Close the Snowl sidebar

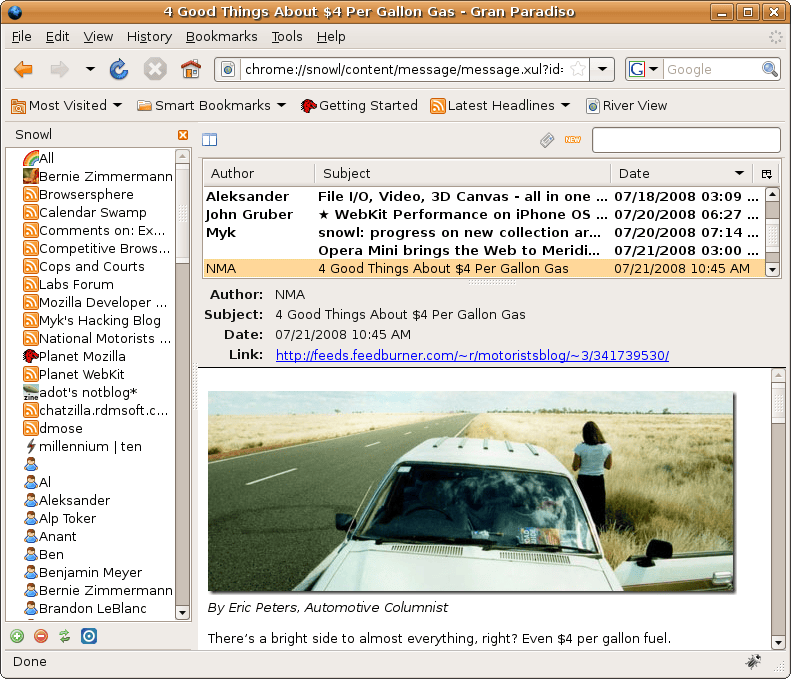tap(183, 135)
